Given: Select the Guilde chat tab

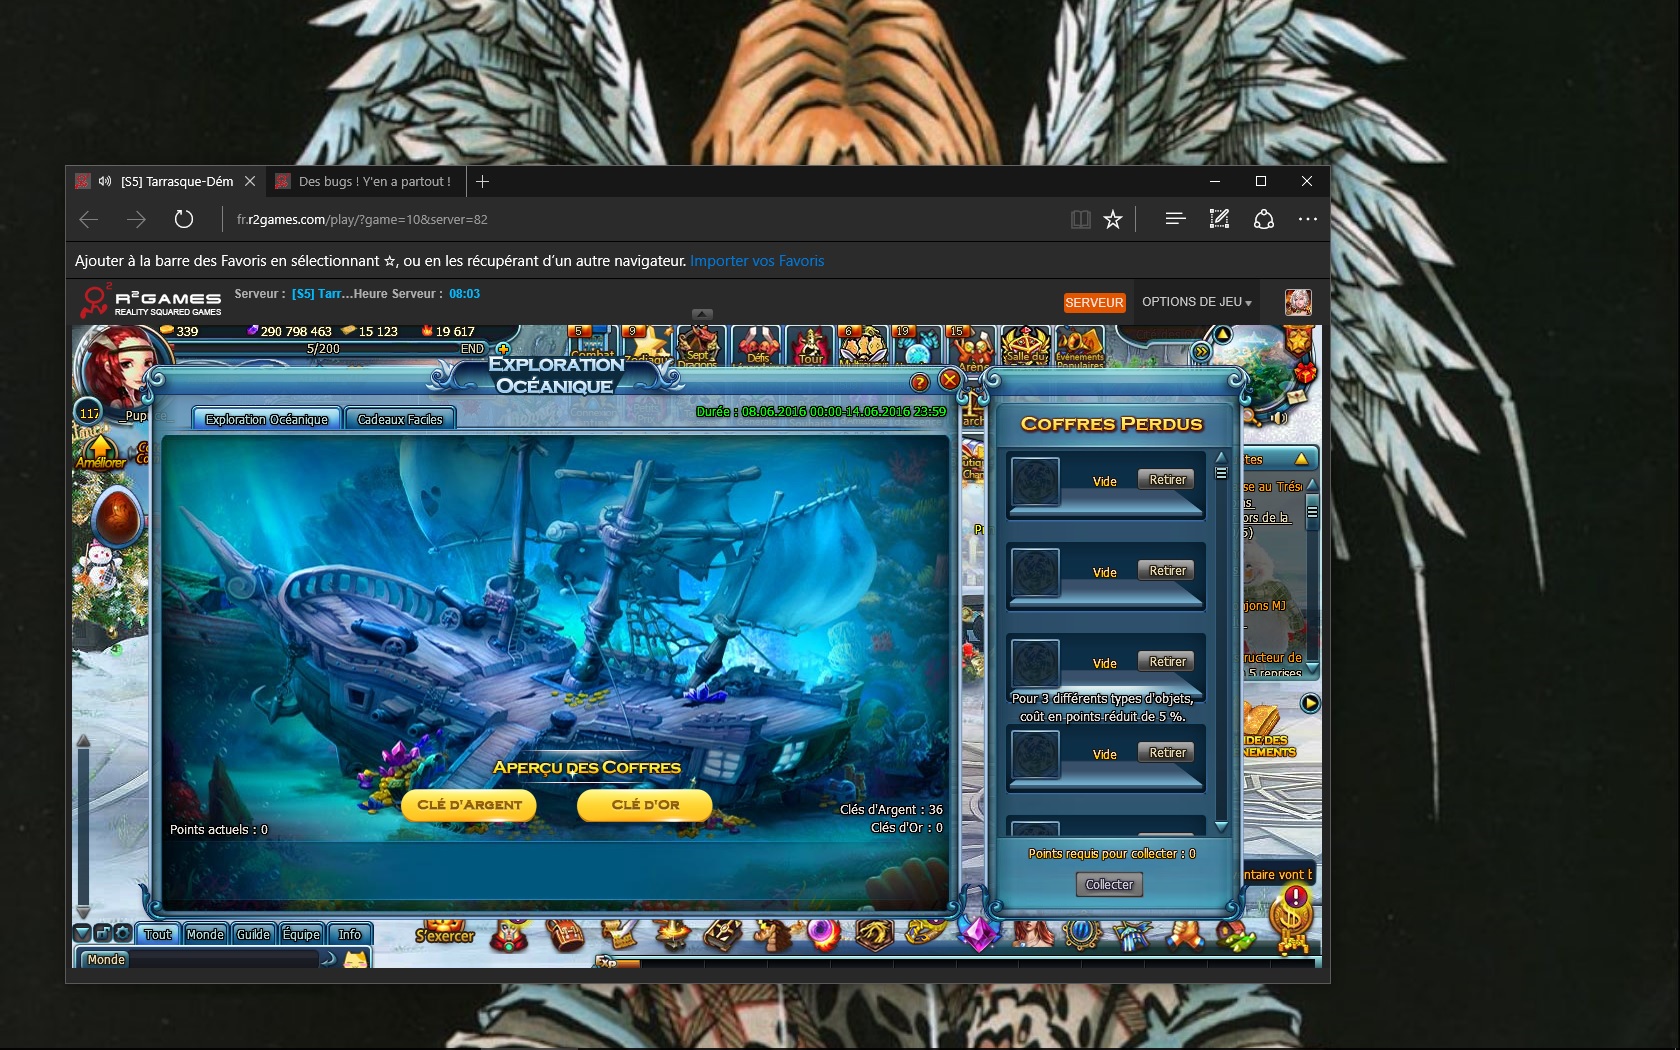Looking at the screenshot, I should 253,934.
